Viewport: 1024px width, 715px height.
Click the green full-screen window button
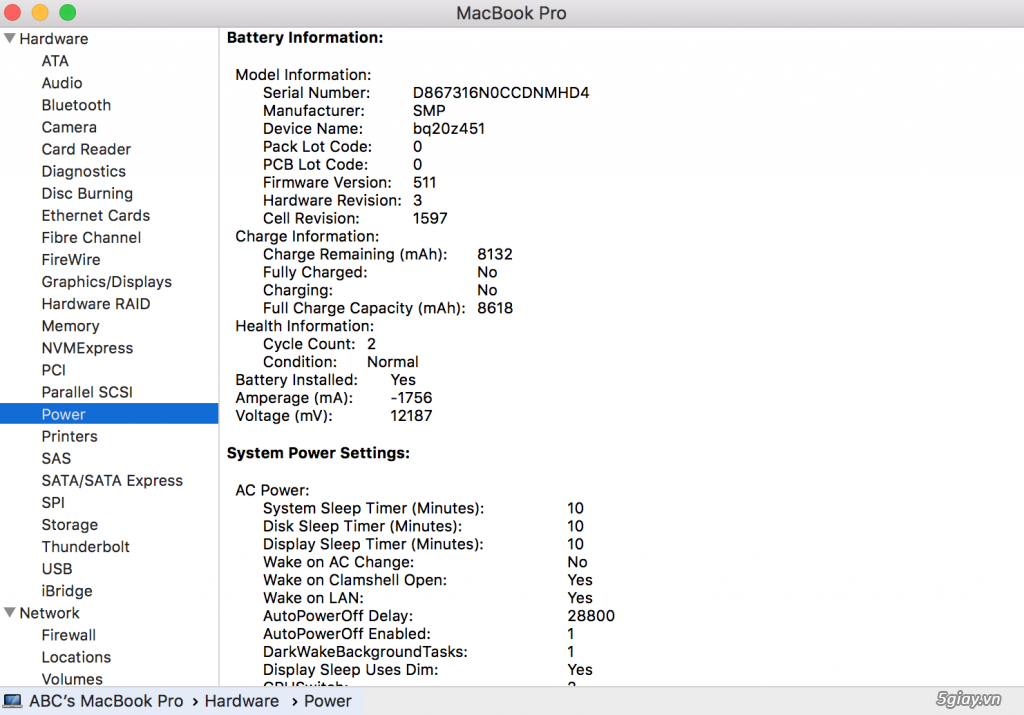(67, 13)
